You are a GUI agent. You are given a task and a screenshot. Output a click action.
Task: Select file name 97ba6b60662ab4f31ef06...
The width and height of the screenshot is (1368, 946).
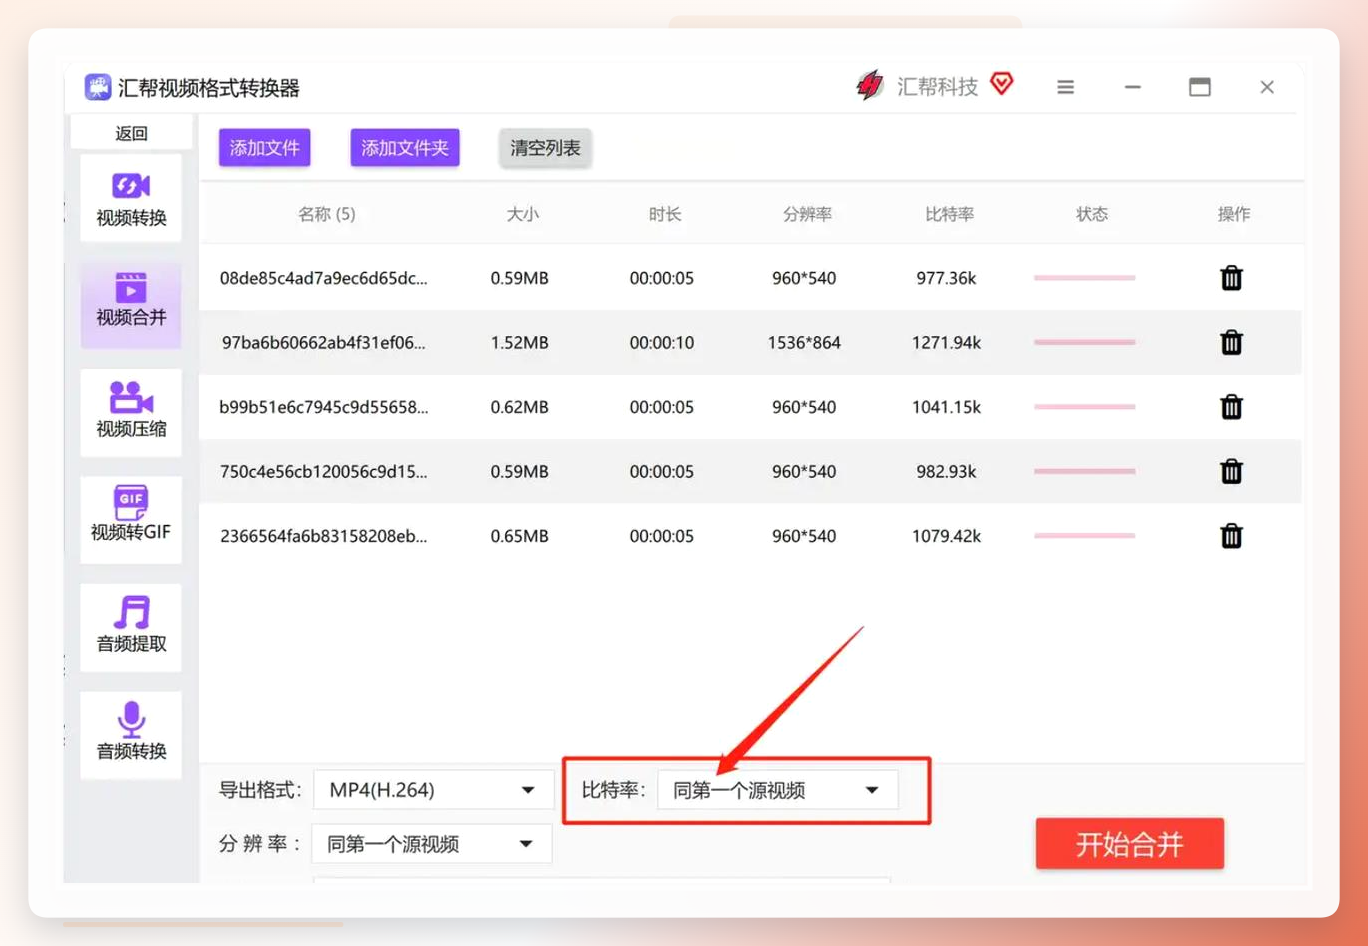click(x=324, y=342)
